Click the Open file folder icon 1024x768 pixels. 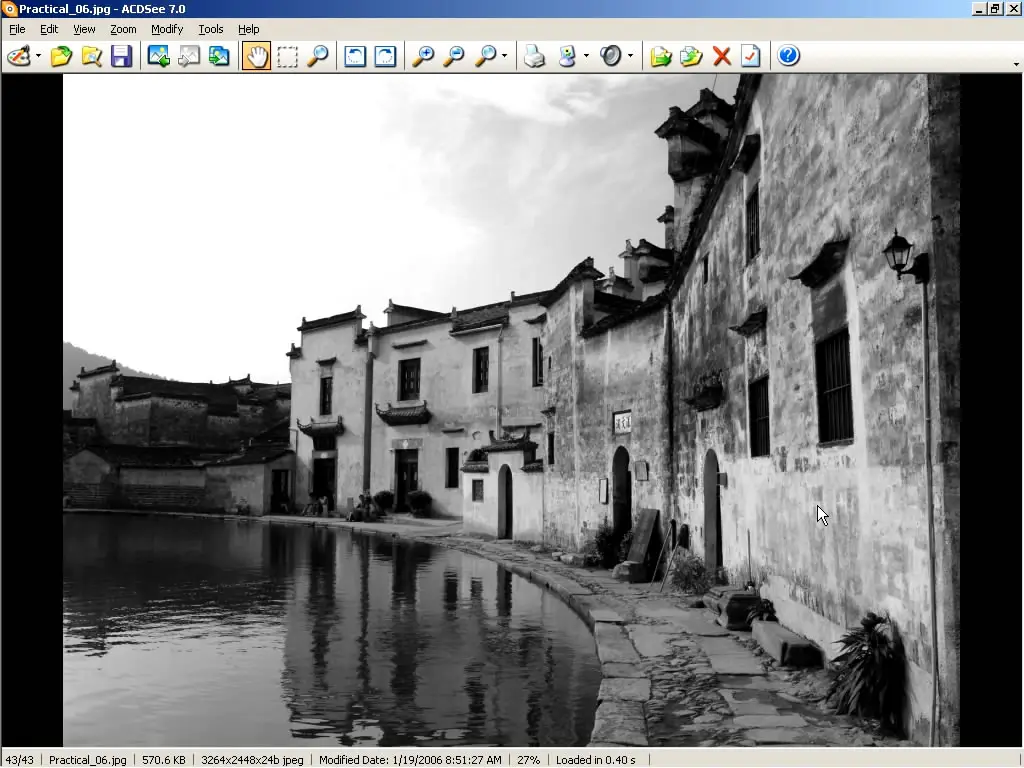click(61, 56)
